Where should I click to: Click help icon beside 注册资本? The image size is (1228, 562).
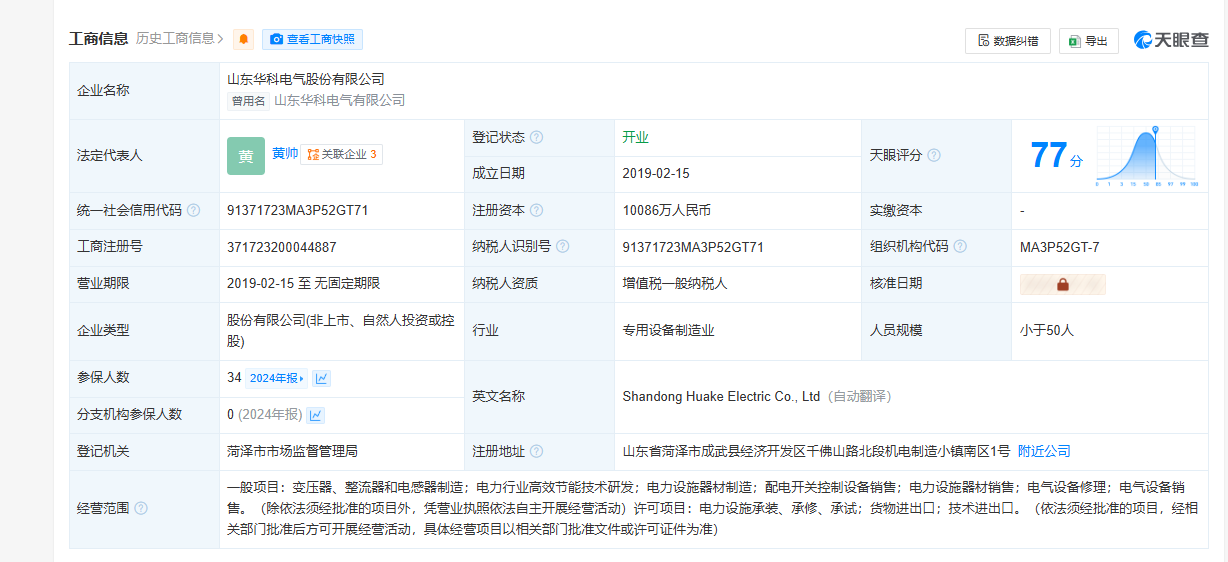click(536, 211)
